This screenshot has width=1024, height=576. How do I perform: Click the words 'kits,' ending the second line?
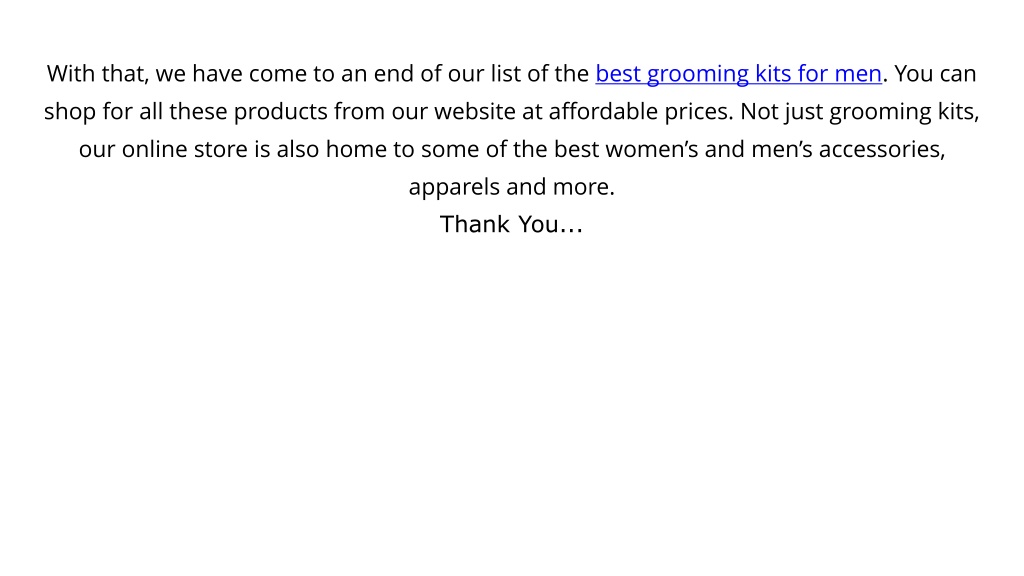(959, 112)
